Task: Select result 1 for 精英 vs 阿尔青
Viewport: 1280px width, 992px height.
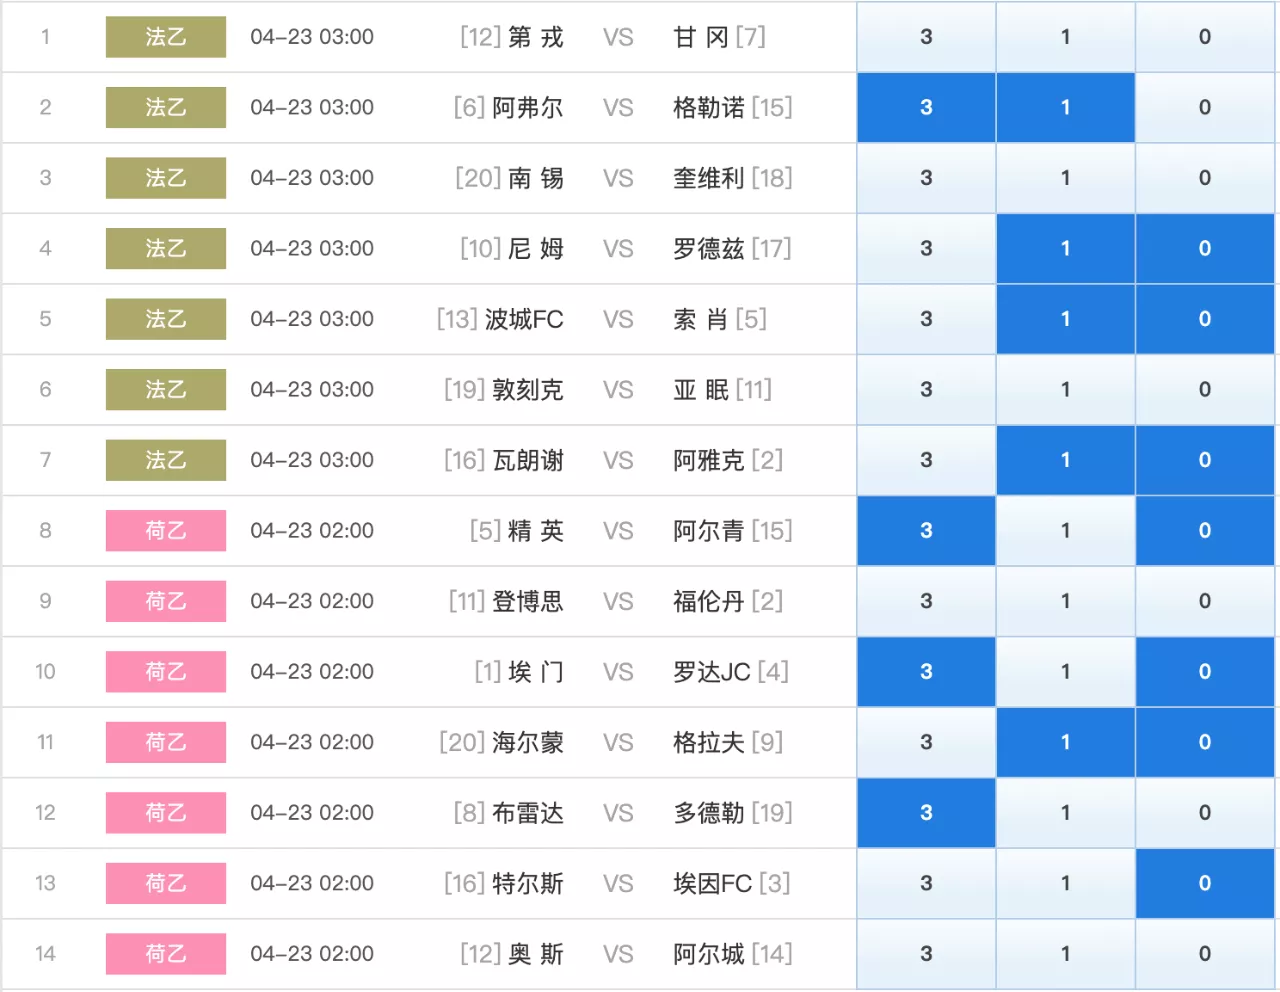Action: pos(1065,530)
